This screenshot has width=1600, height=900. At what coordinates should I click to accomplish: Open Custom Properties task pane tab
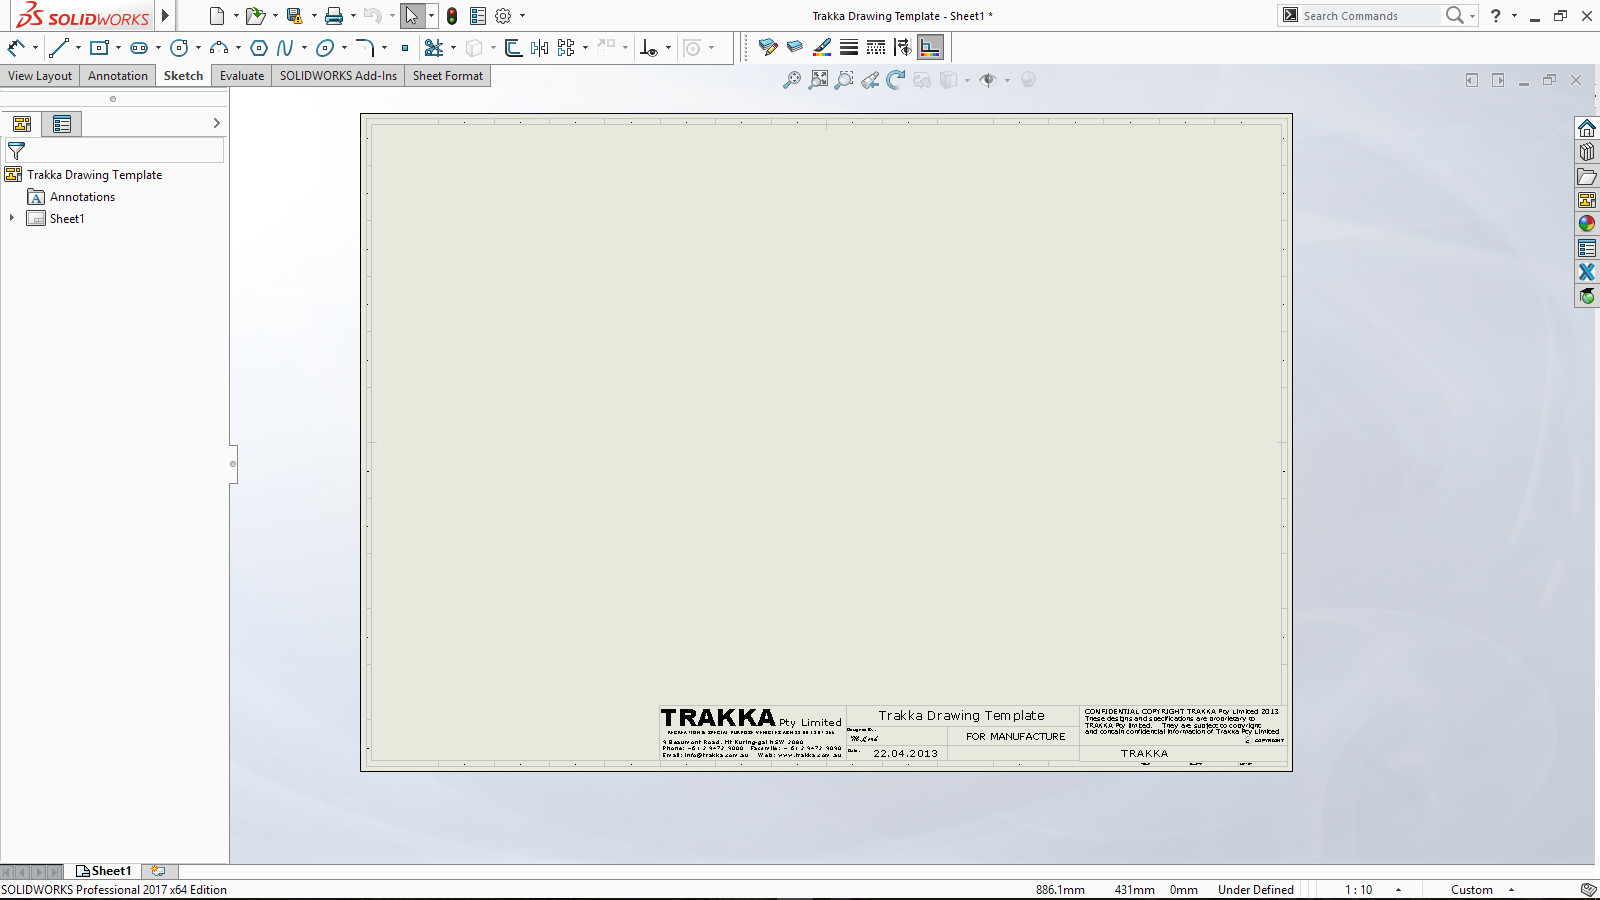(1587, 248)
